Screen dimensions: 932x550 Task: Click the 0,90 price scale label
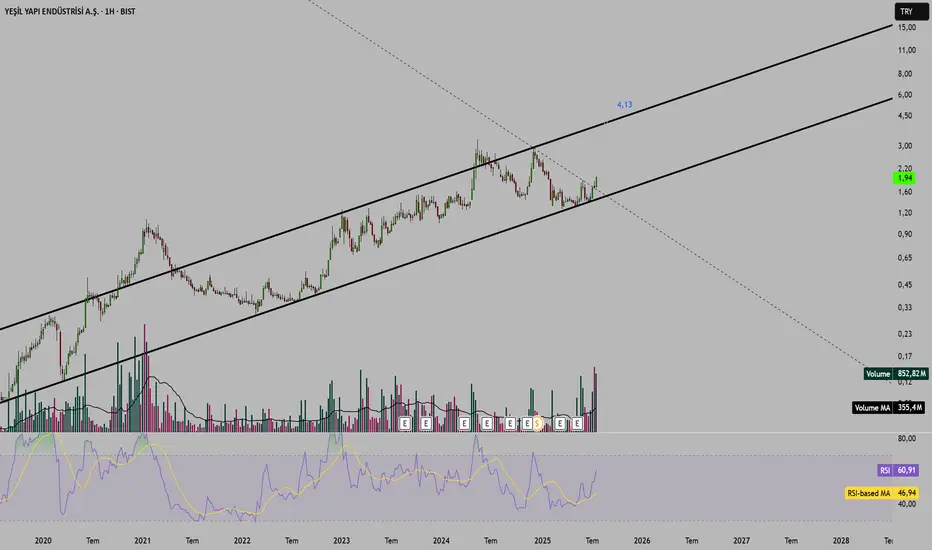point(905,234)
